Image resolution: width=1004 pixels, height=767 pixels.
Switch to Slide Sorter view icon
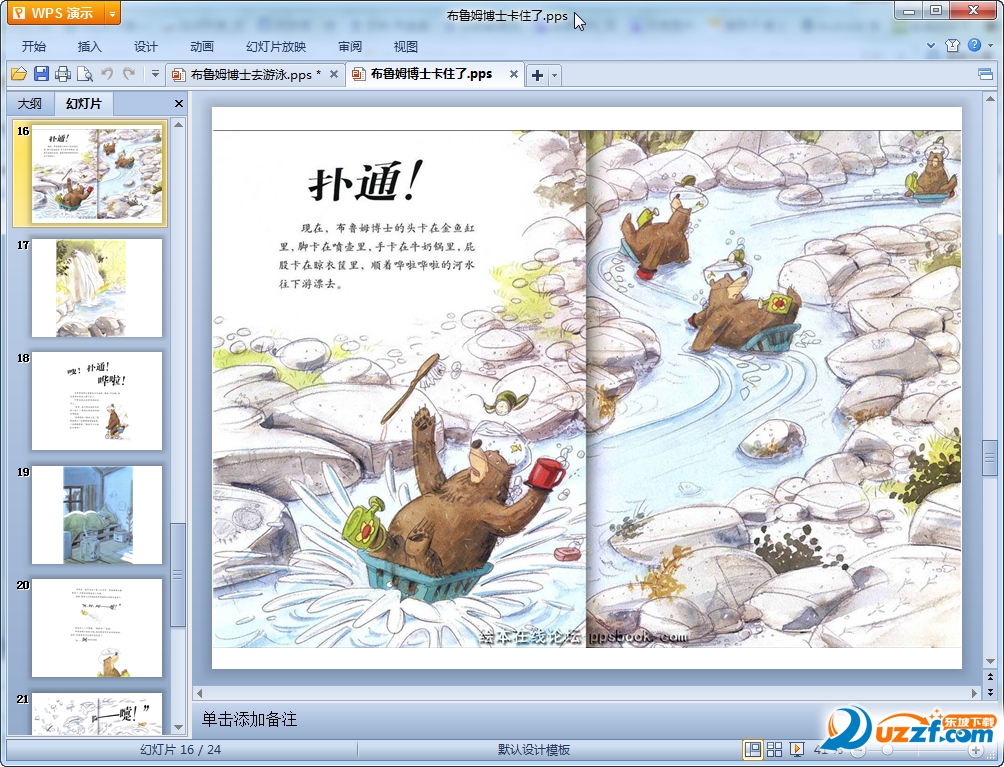coord(774,749)
